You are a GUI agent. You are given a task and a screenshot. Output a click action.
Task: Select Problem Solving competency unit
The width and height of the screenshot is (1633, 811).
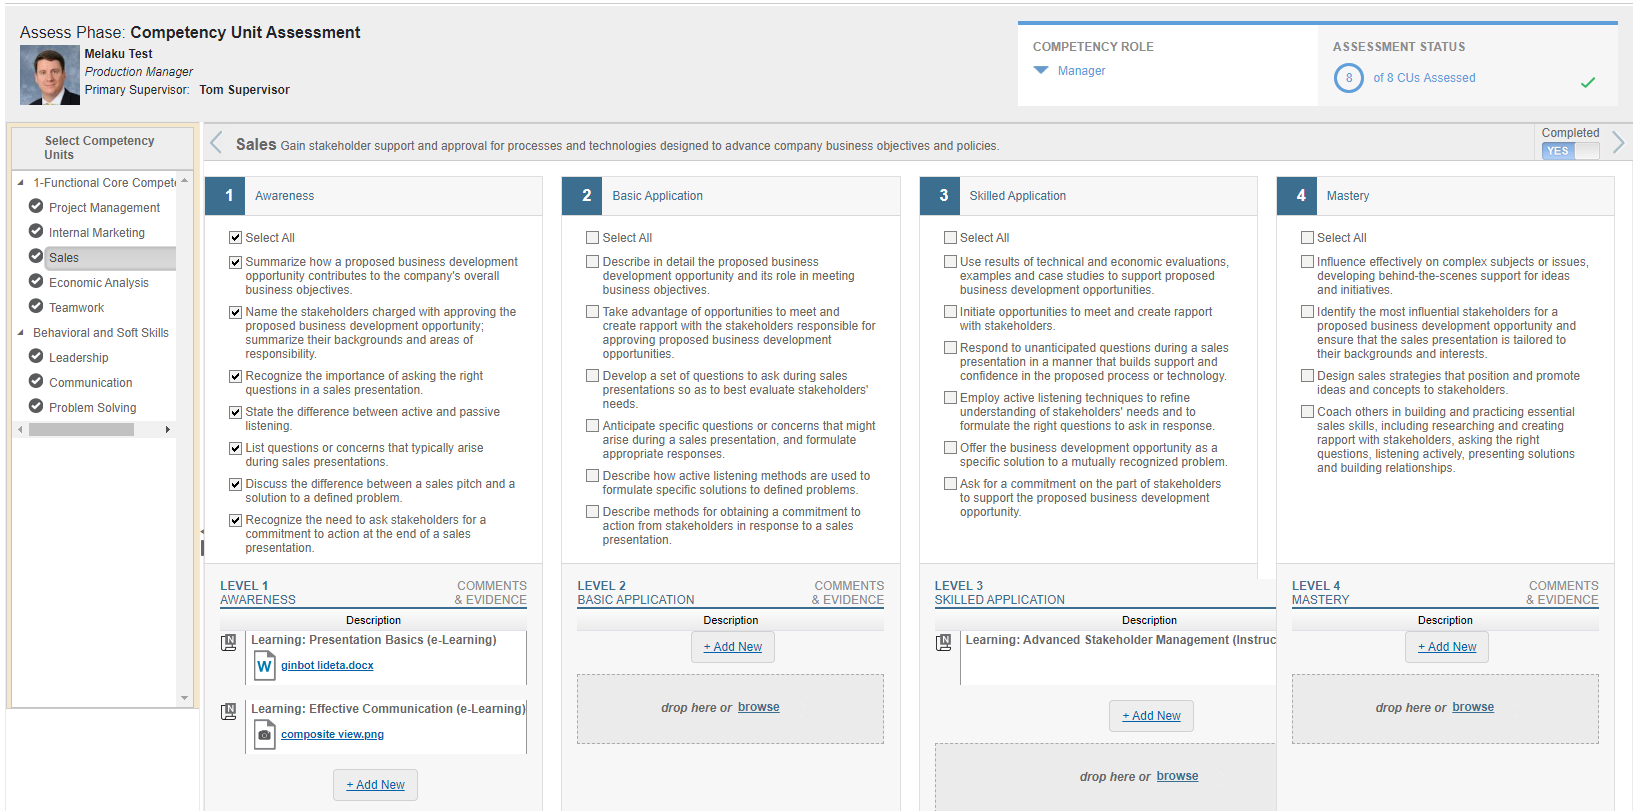click(93, 407)
